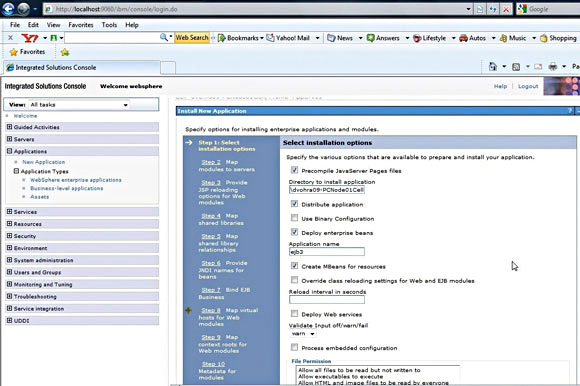Click the Read Mail icon in command bar

538,67
